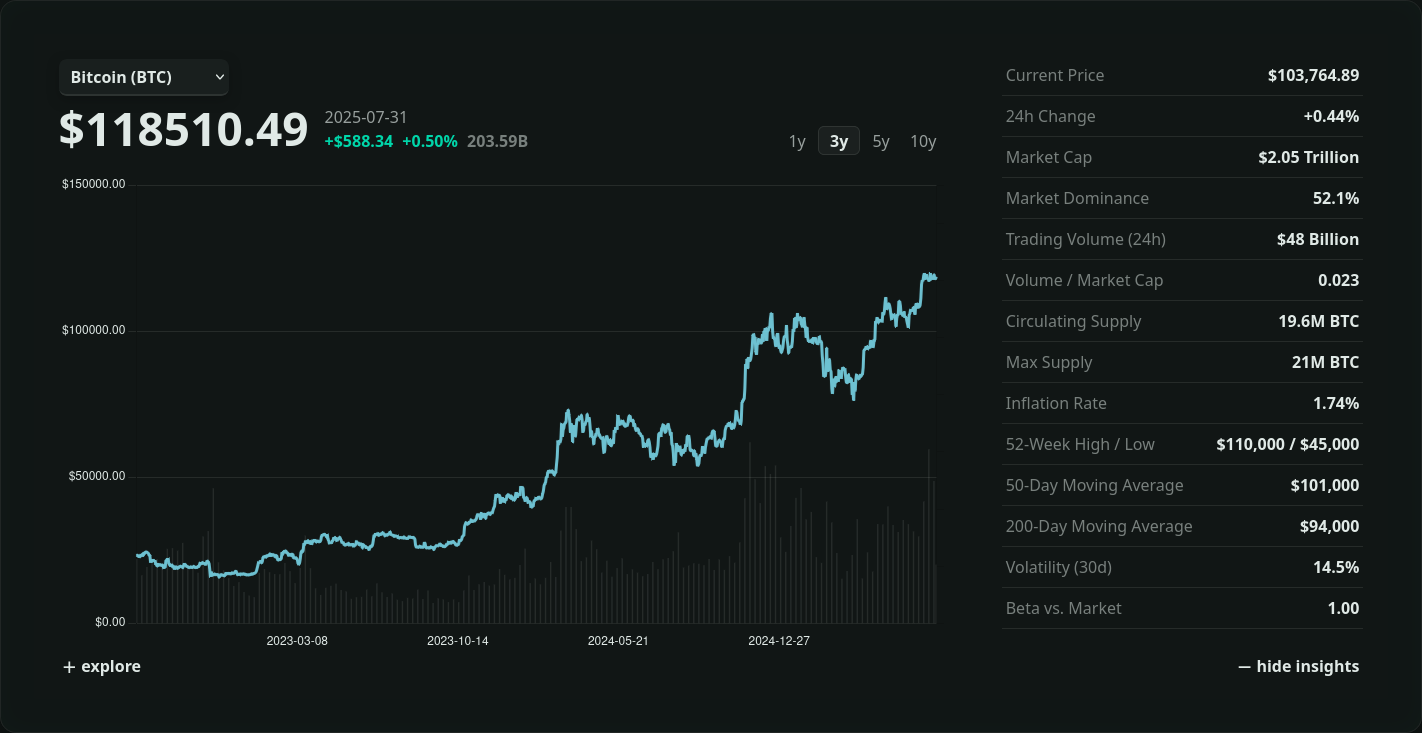The height and width of the screenshot is (733, 1422).
Task: Click the 2023-10-14 x-axis date label
Action: pos(457,641)
